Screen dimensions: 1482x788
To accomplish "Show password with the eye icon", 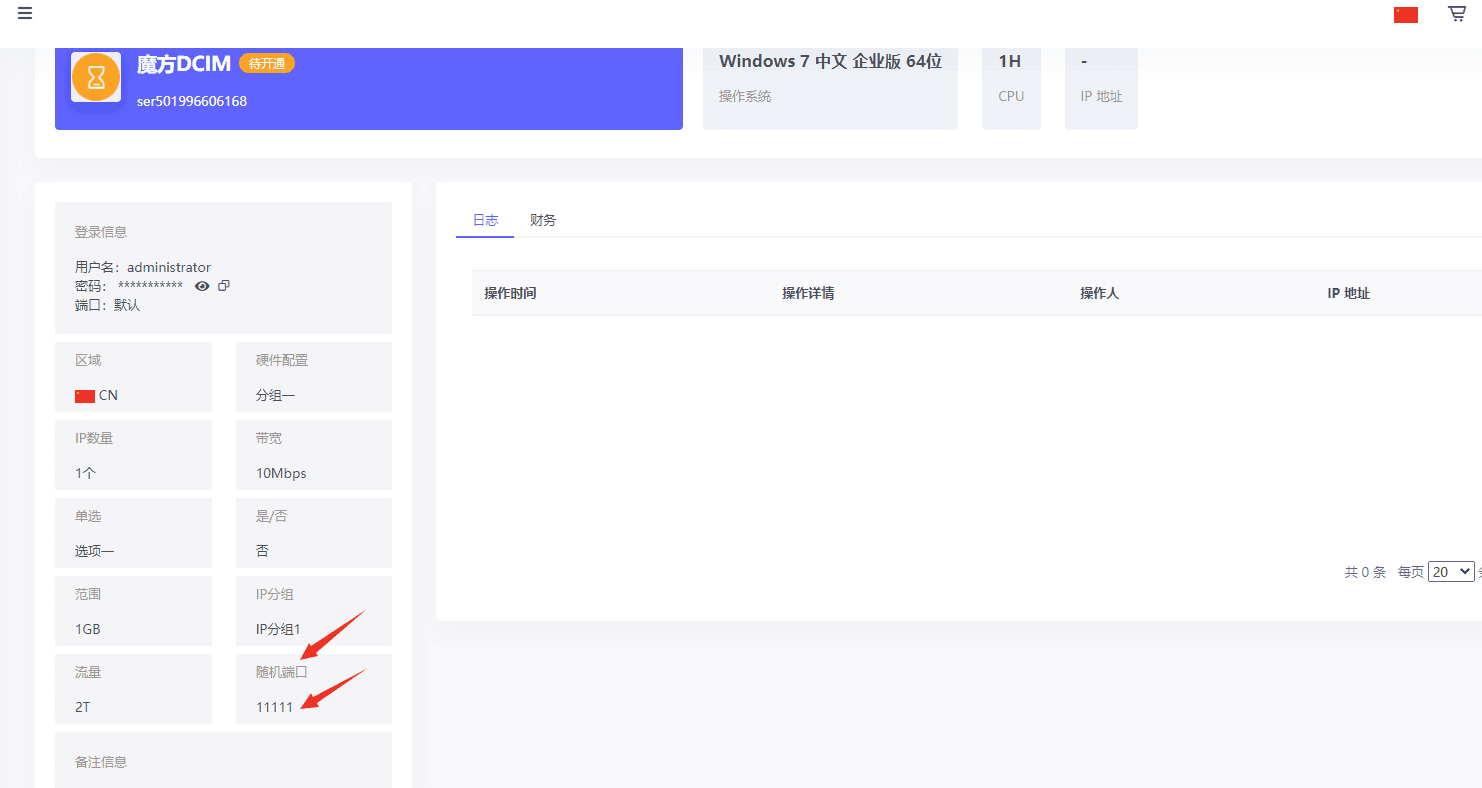I will 202,286.
